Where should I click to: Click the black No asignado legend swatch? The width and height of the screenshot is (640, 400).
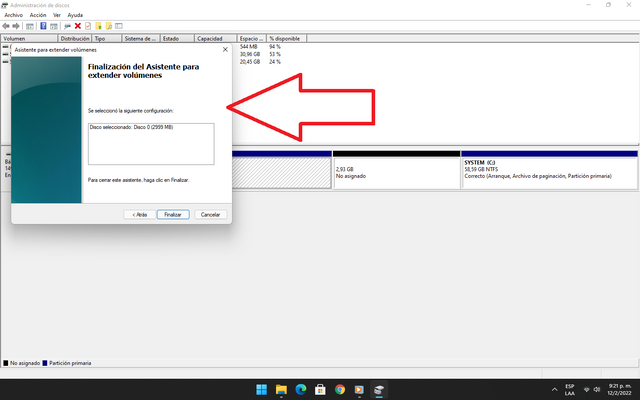6,363
